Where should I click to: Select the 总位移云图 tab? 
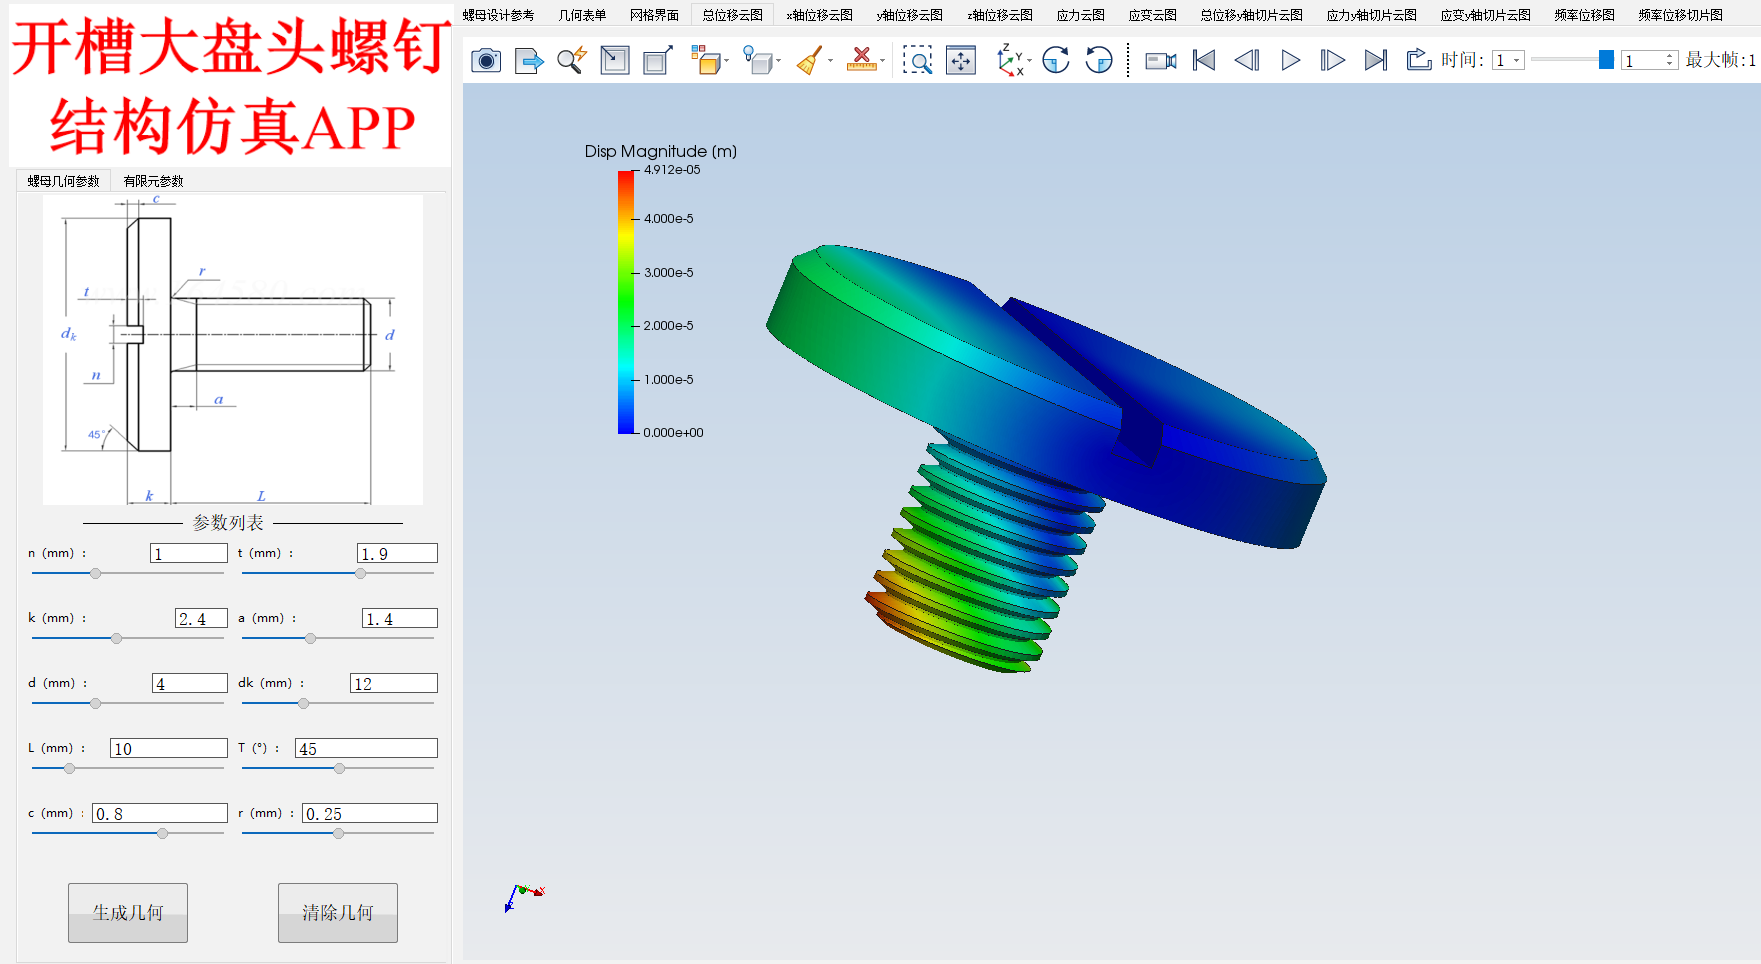732,15
